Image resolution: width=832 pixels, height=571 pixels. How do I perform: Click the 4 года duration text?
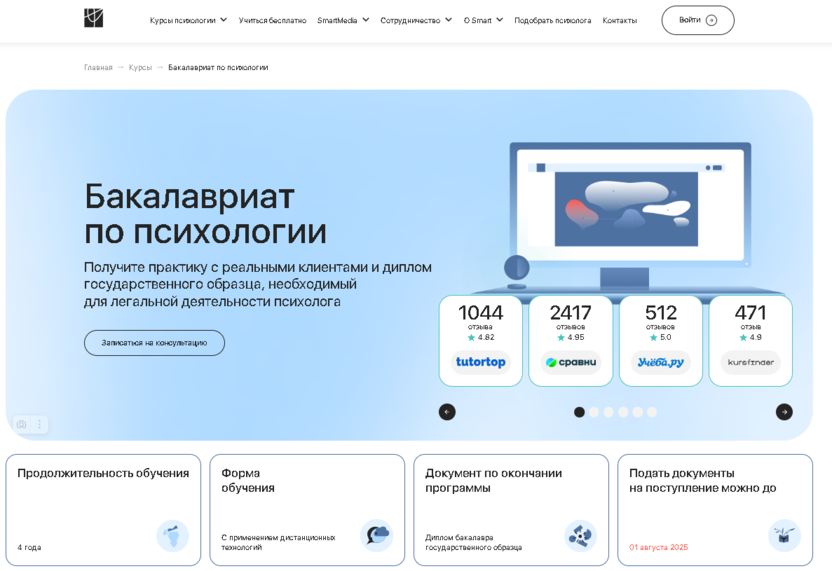coord(29,547)
